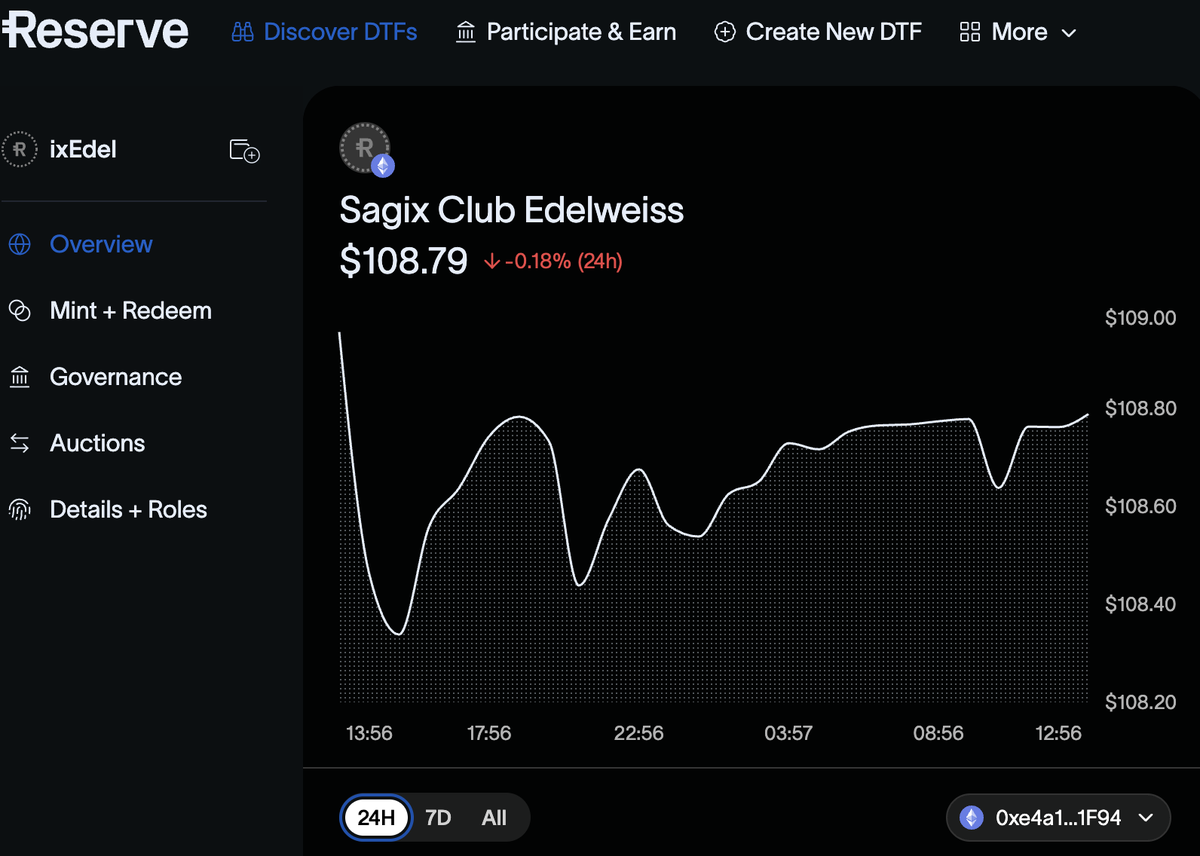Click the ixEdel token logo icon

pyautogui.click(x=19, y=149)
